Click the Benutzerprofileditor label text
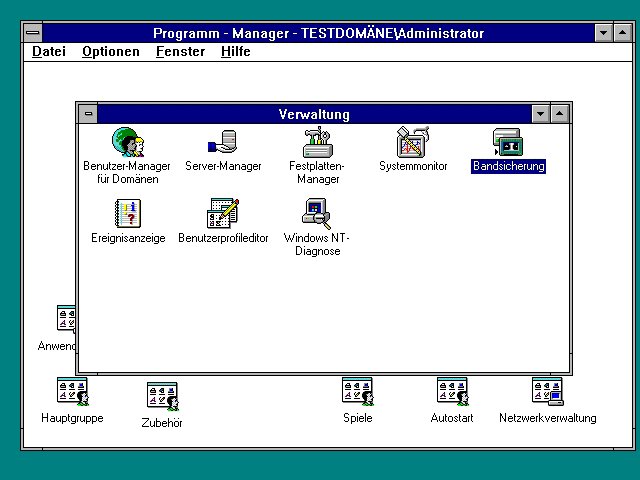The image size is (640, 480). (223, 238)
